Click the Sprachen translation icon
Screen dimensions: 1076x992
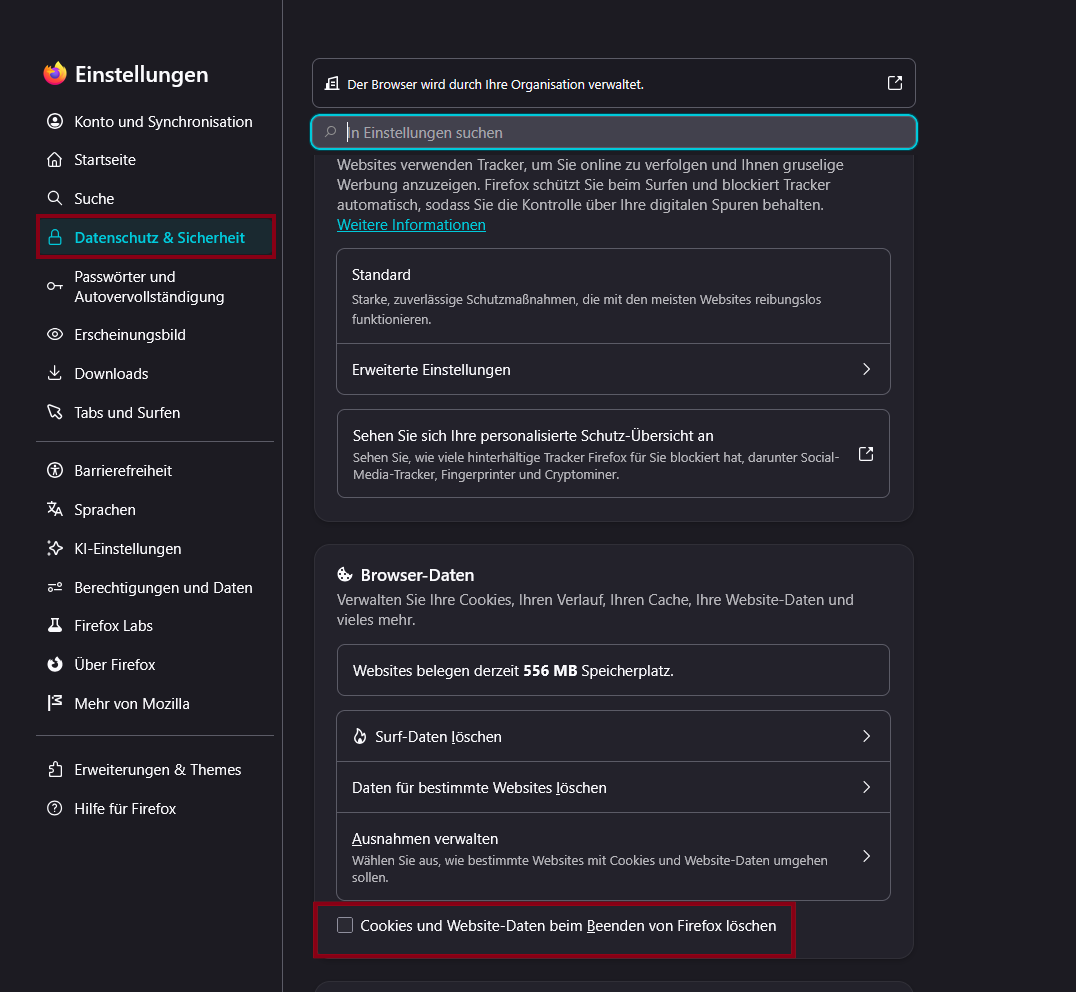tap(55, 509)
